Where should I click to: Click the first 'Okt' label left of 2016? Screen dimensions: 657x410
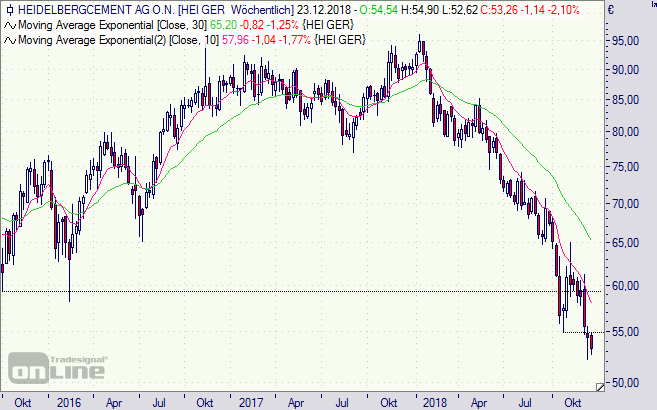[23, 402]
